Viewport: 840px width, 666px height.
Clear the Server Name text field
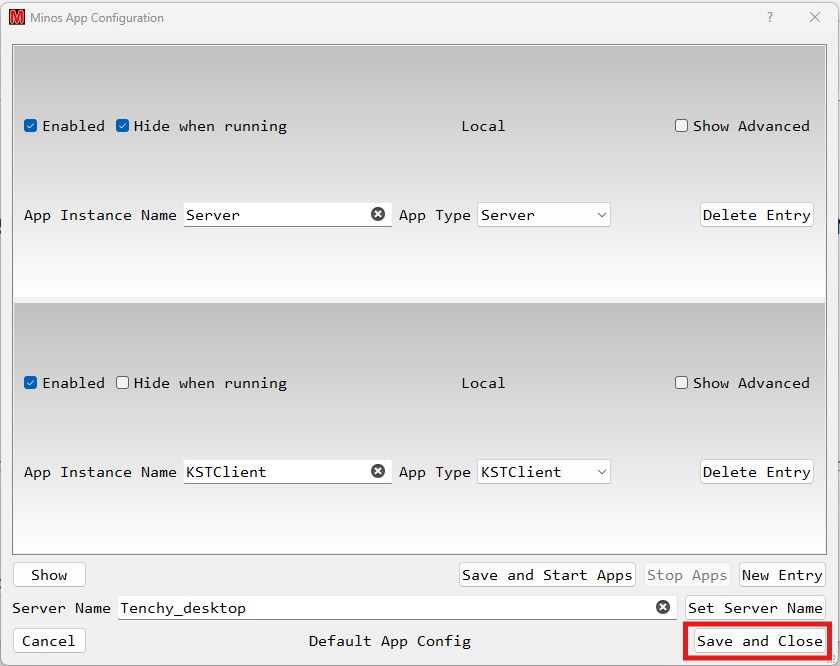(x=663, y=607)
